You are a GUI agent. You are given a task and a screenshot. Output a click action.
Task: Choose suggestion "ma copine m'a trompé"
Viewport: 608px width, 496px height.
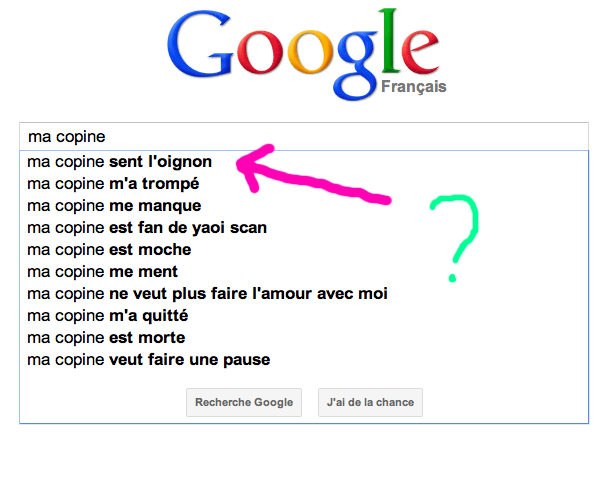tap(113, 183)
